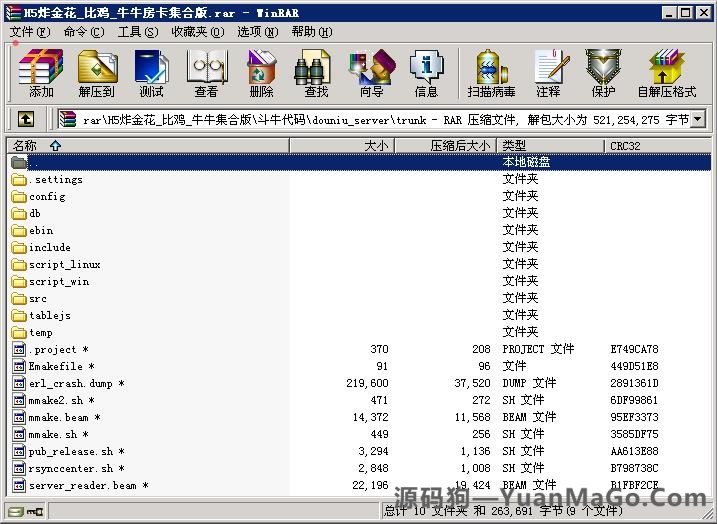Open the 工具(S) menu
717x524 pixels.
[x=138, y=32]
